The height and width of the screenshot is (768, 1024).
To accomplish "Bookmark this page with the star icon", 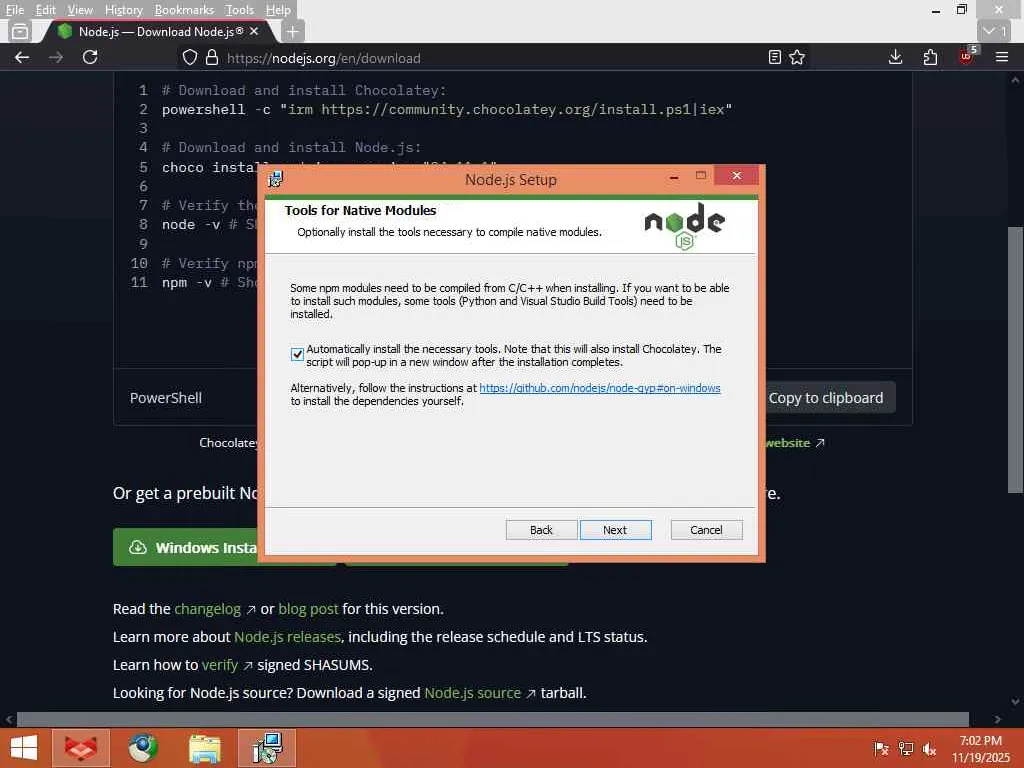I will [x=797, y=57].
